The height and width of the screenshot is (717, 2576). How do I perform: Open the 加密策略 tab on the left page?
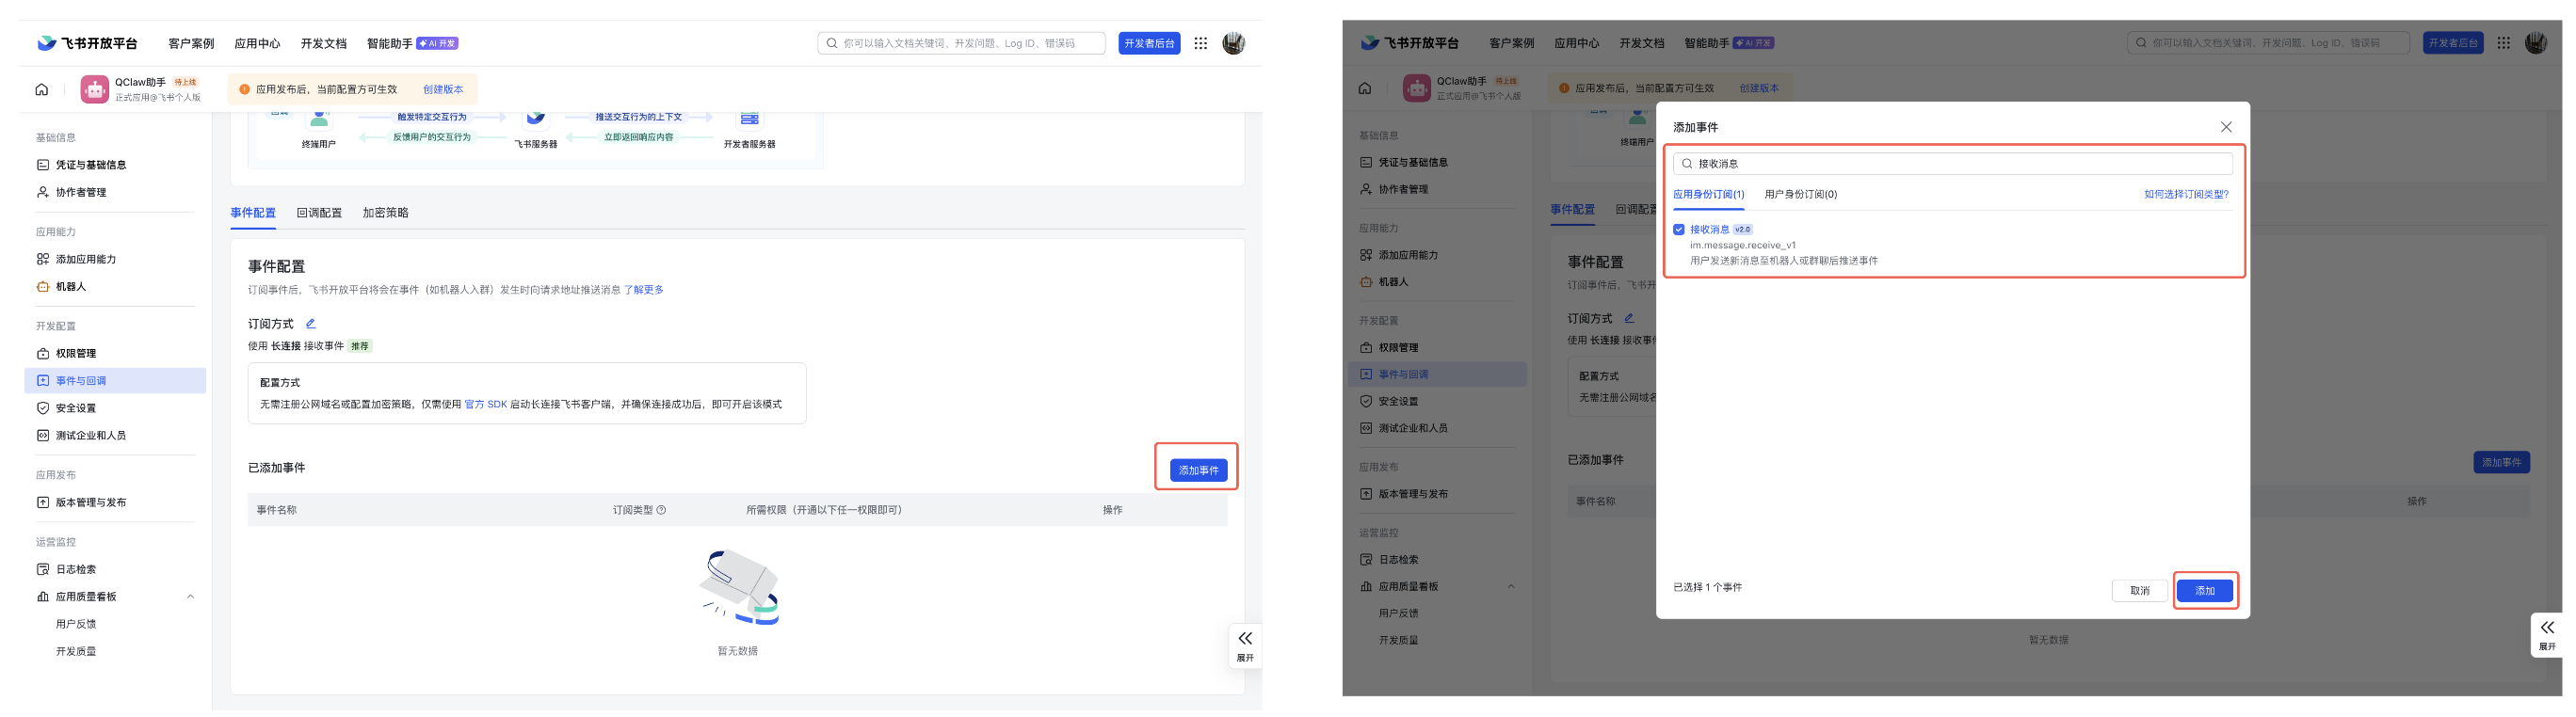385,213
